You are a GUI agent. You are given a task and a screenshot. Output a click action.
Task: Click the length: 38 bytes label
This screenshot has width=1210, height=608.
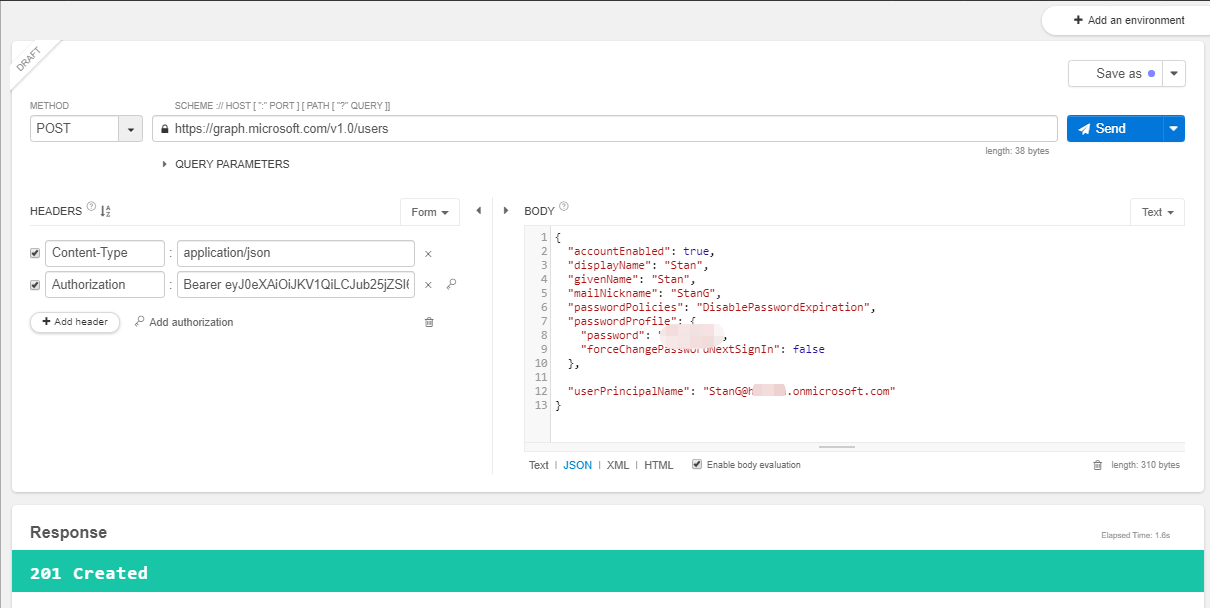tap(1017, 151)
